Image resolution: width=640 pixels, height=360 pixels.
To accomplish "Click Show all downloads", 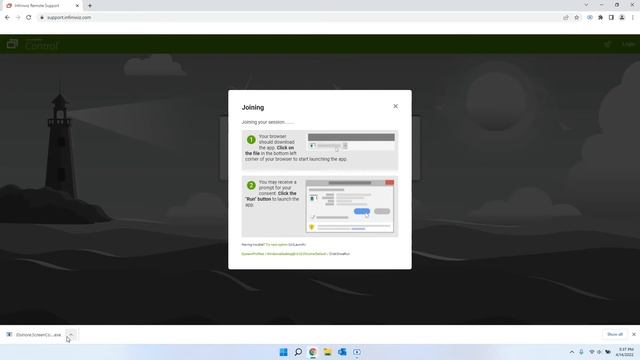I will click(615, 334).
